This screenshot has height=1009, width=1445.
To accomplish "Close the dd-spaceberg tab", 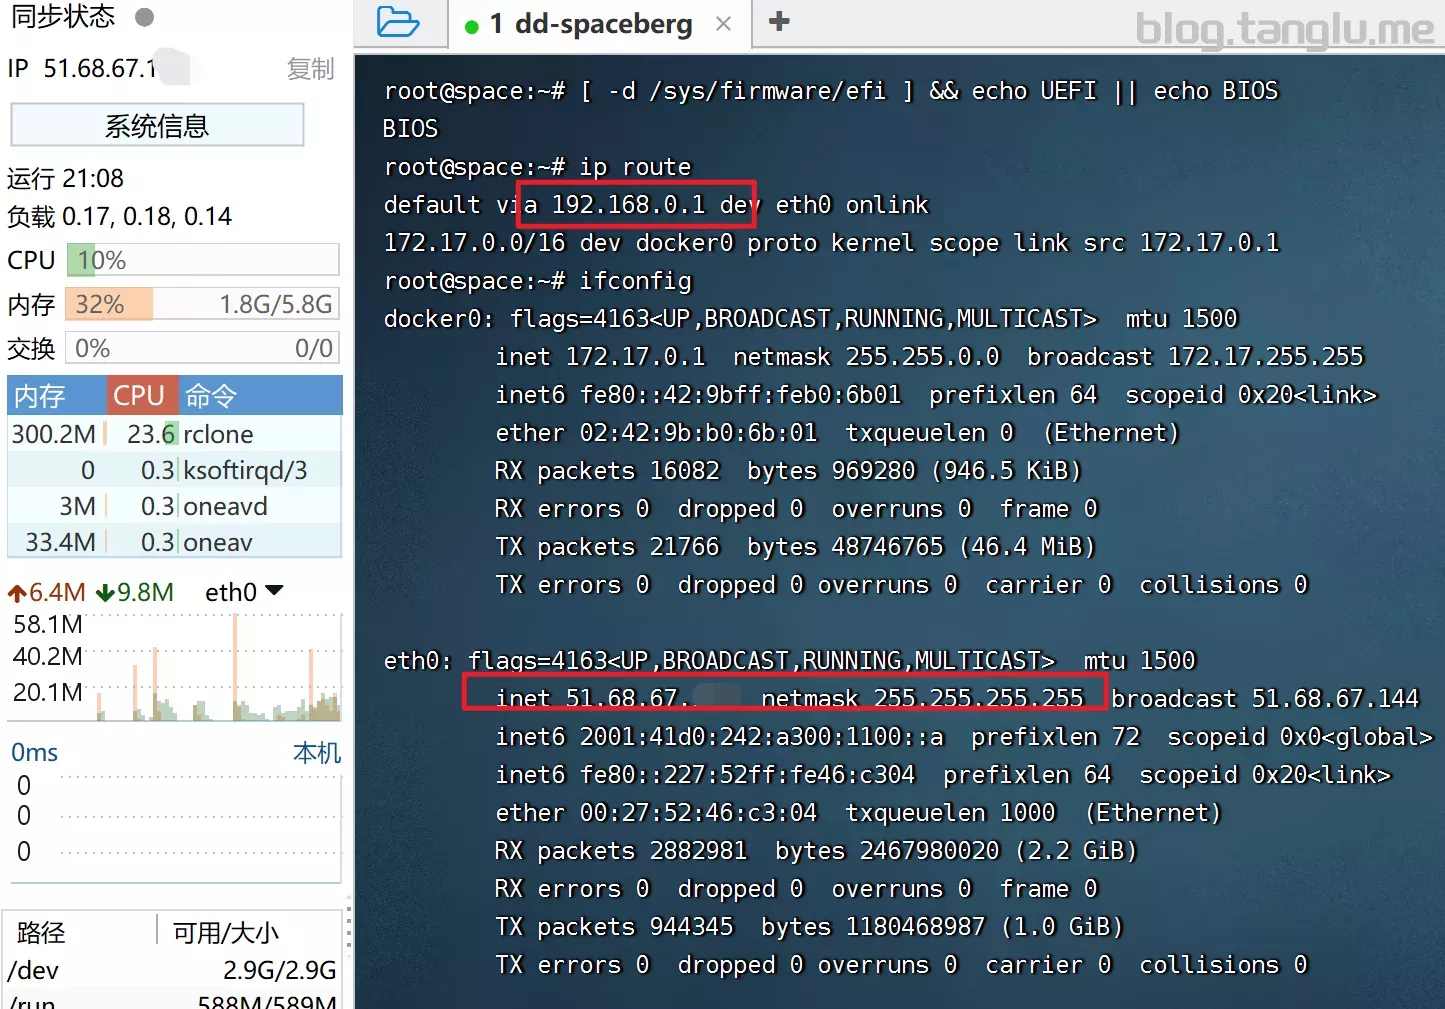I will pos(723,24).
